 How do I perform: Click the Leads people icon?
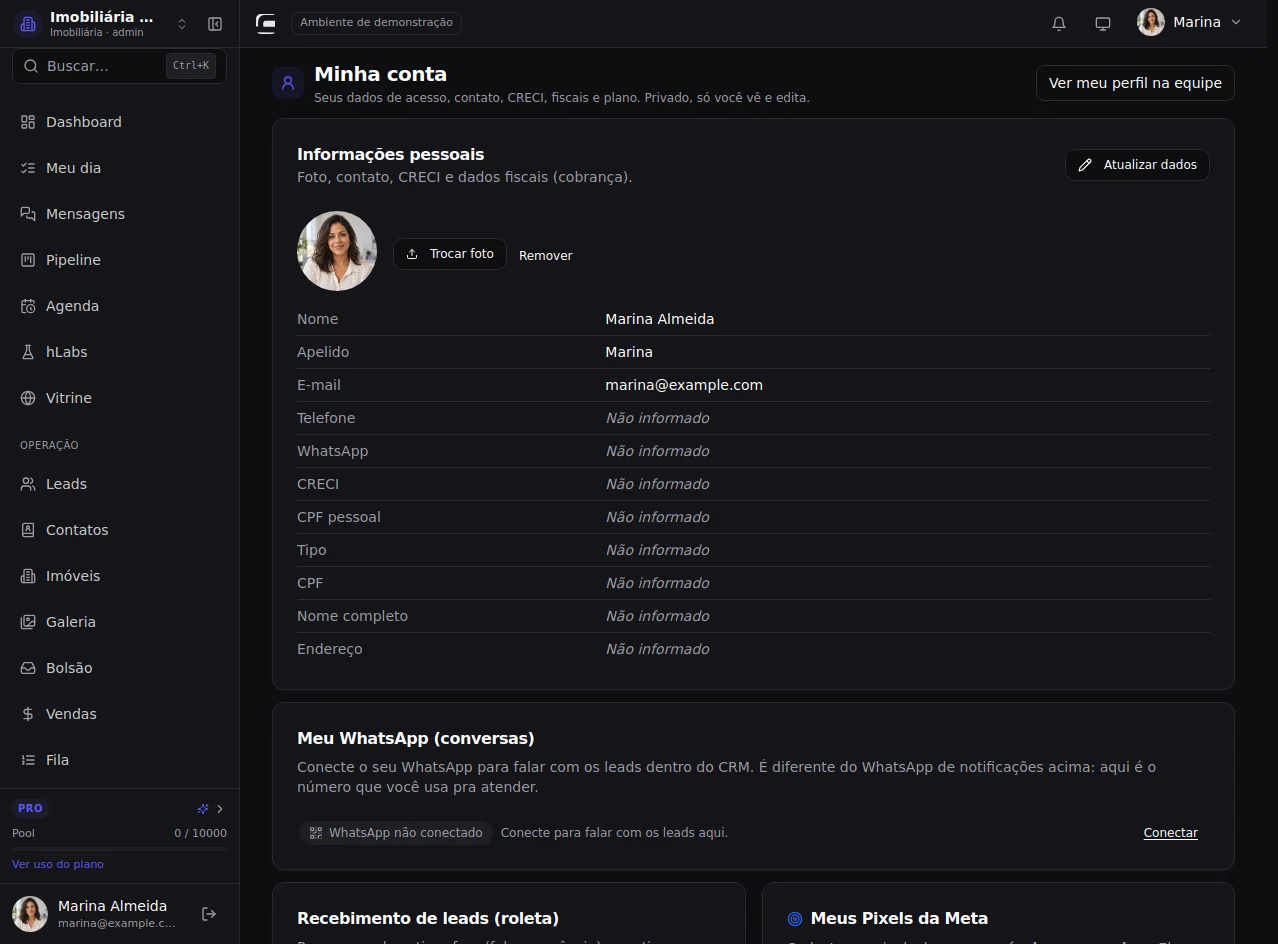click(x=28, y=484)
